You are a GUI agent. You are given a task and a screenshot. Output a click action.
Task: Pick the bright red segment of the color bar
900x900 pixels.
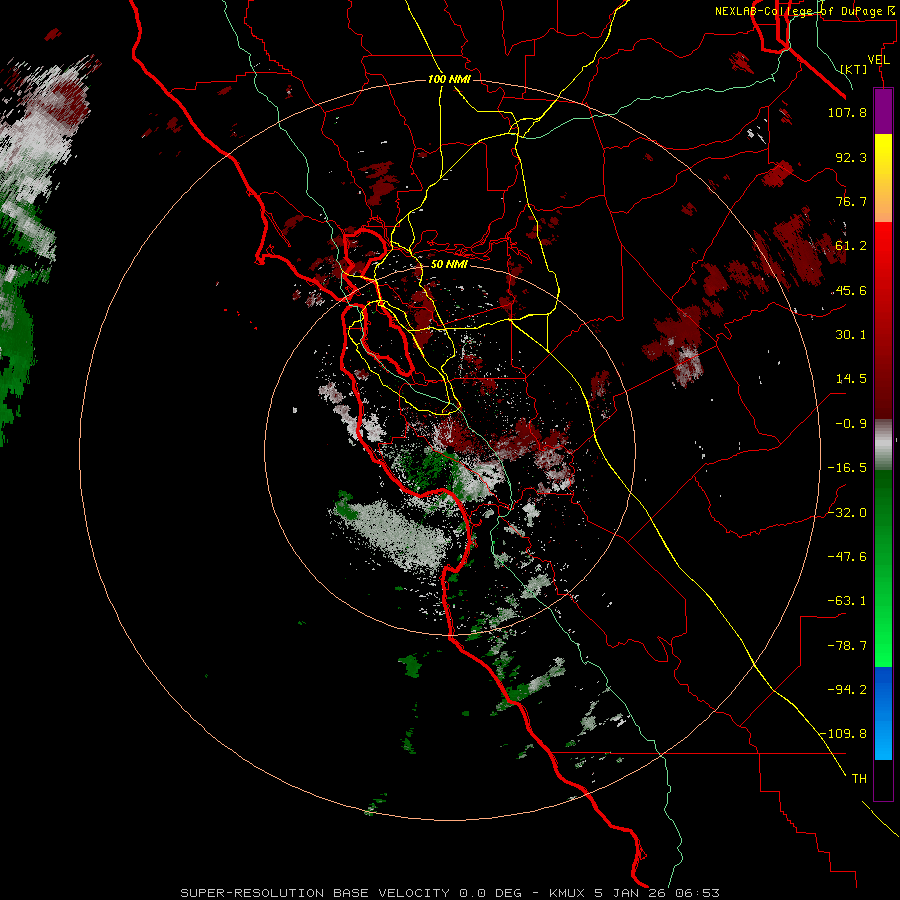click(x=883, y=255)
